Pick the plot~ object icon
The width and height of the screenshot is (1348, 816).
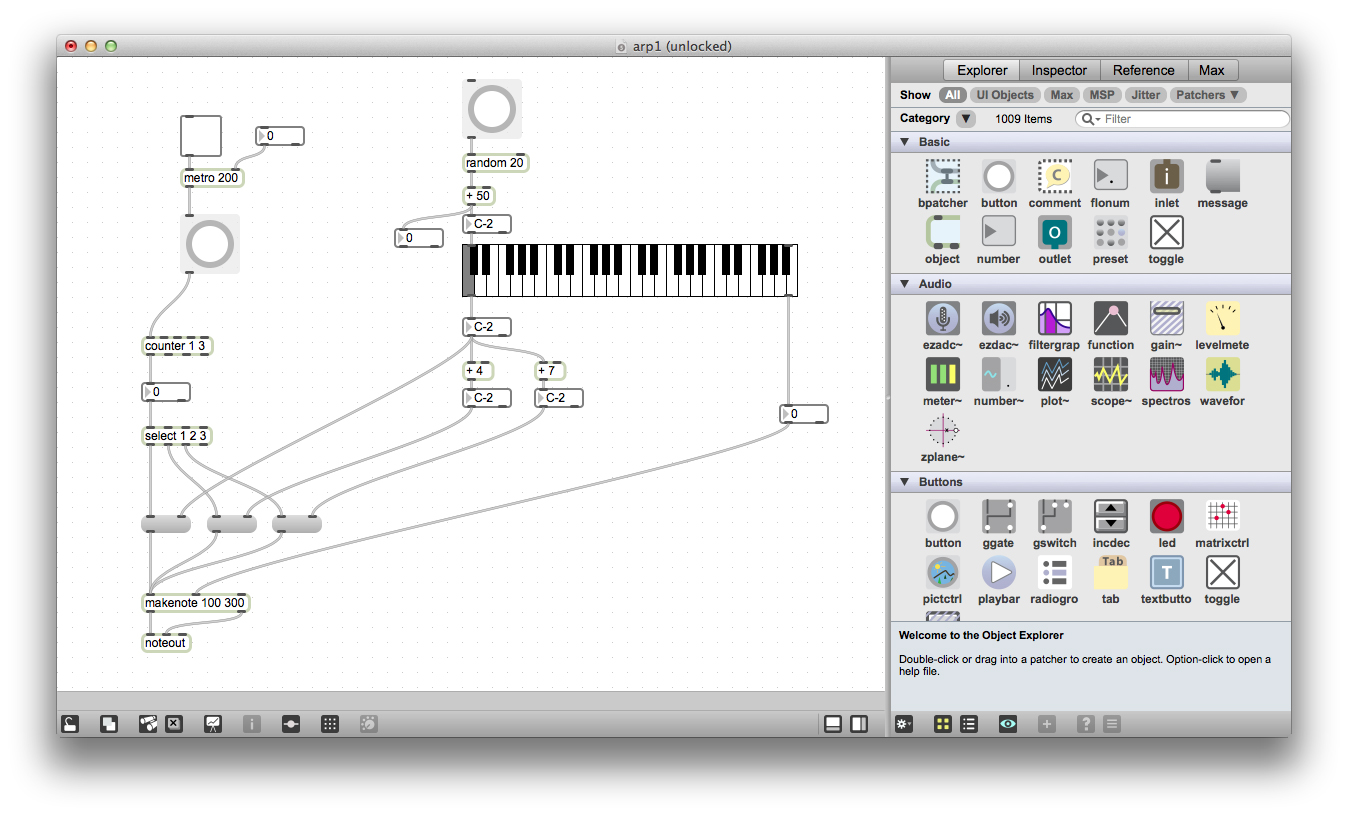click(x=1054, y=375)
